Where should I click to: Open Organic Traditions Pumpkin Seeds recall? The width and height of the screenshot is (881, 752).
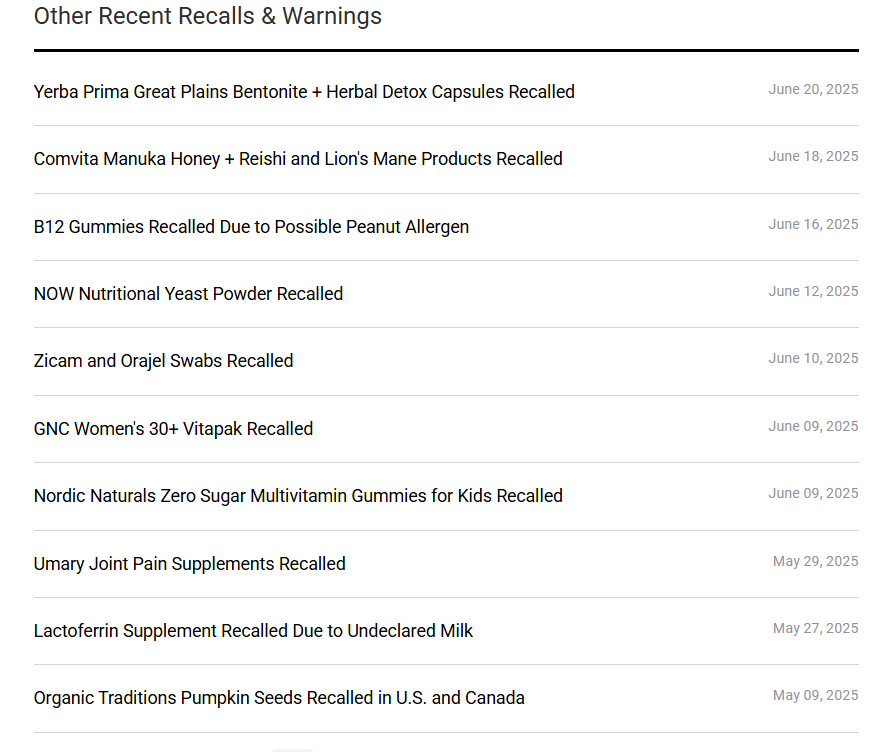(279, 697)
